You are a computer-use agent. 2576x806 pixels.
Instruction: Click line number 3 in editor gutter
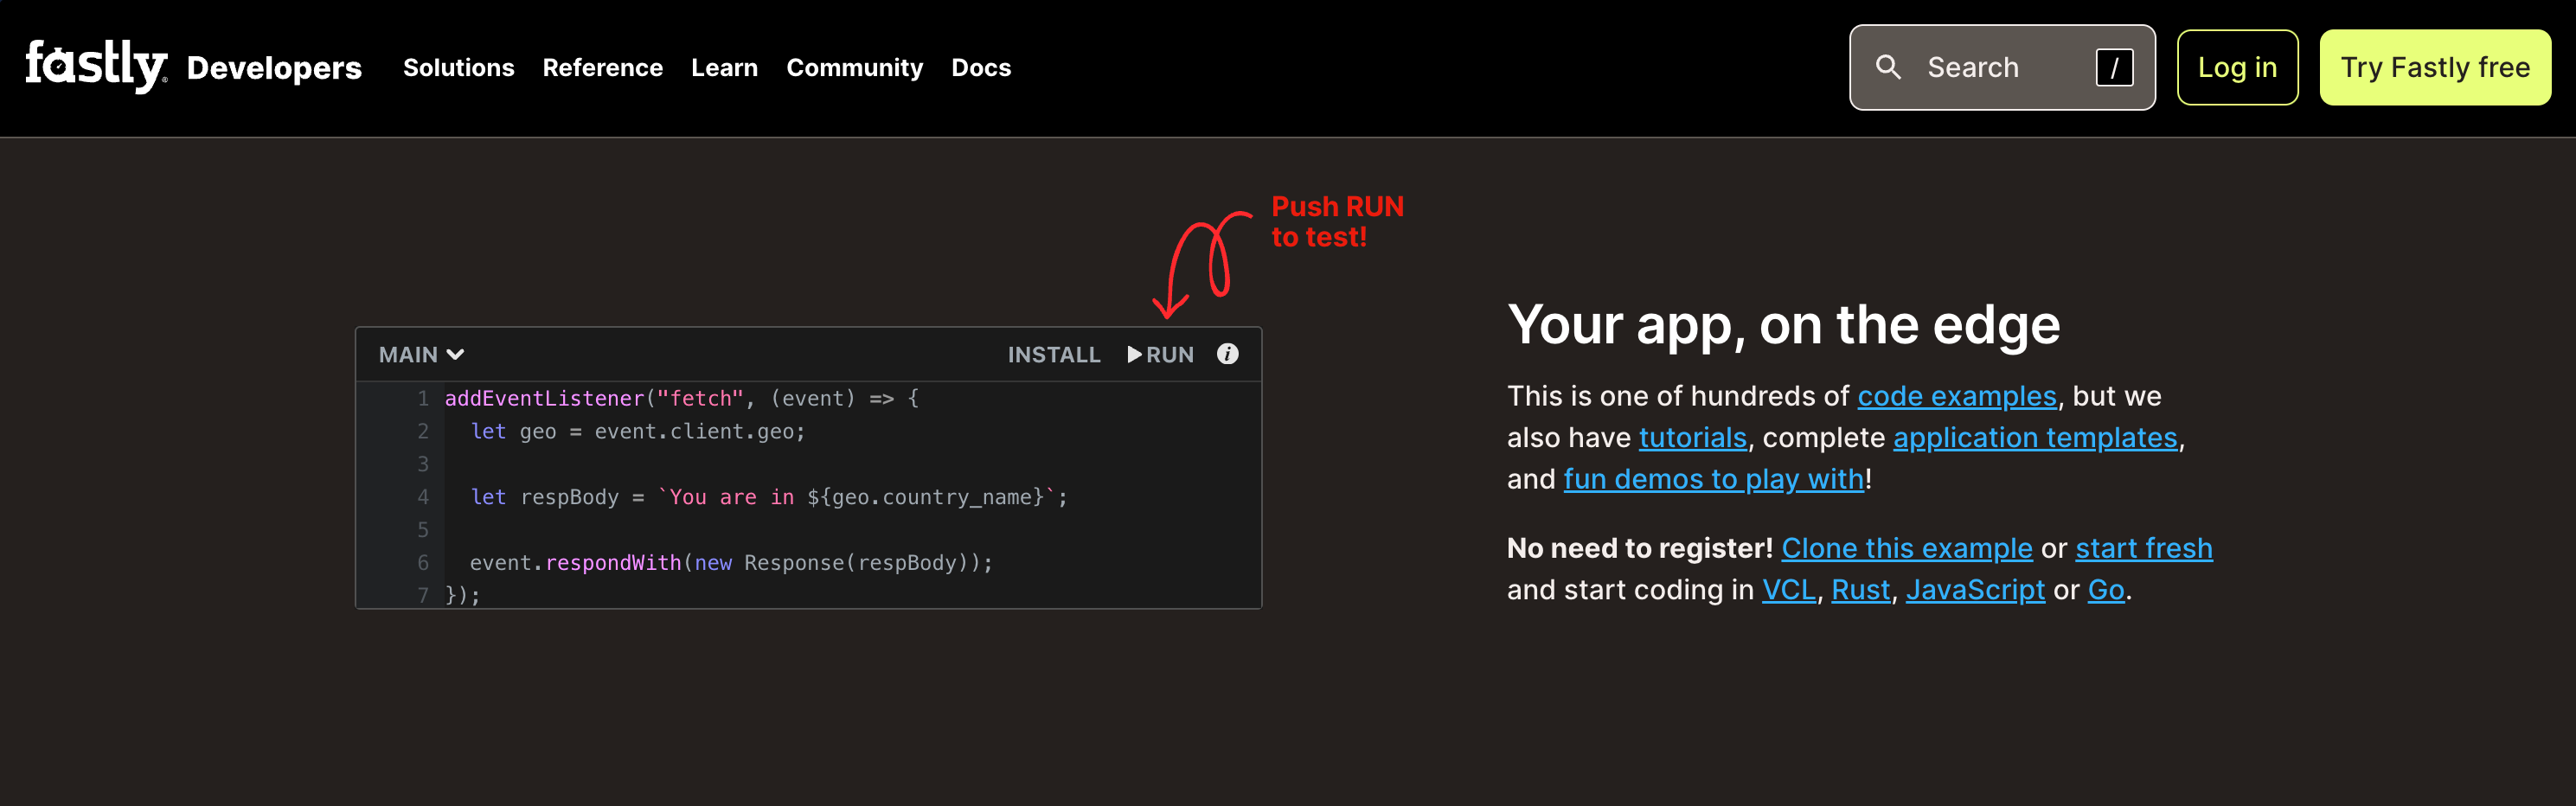click(423, 464)
